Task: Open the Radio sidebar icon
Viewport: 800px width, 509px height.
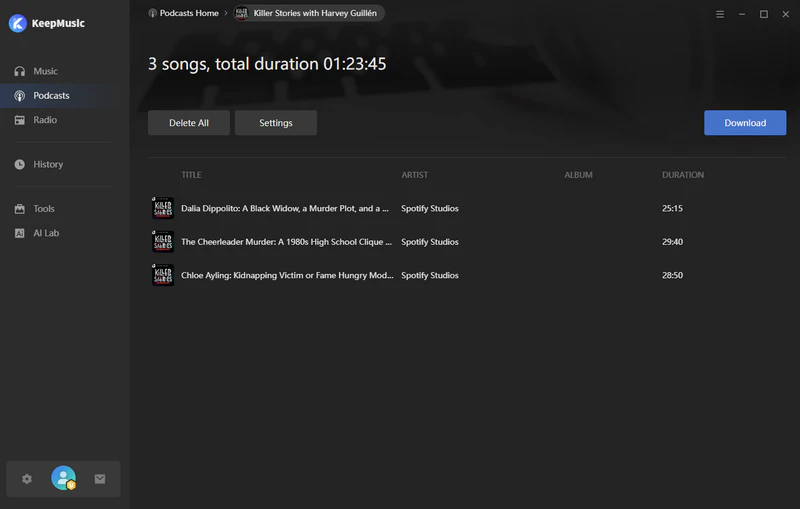Action: point(19,120)
